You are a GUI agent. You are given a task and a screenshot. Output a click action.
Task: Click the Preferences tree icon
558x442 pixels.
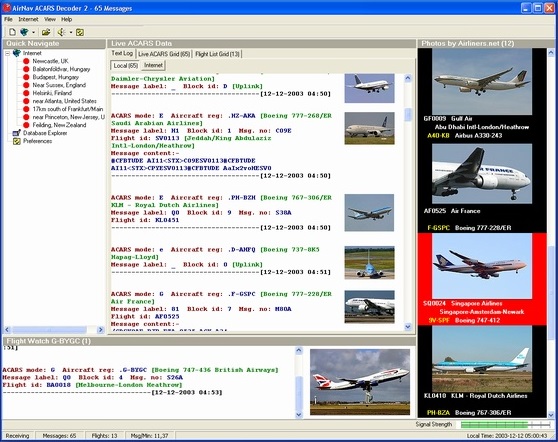16,141
